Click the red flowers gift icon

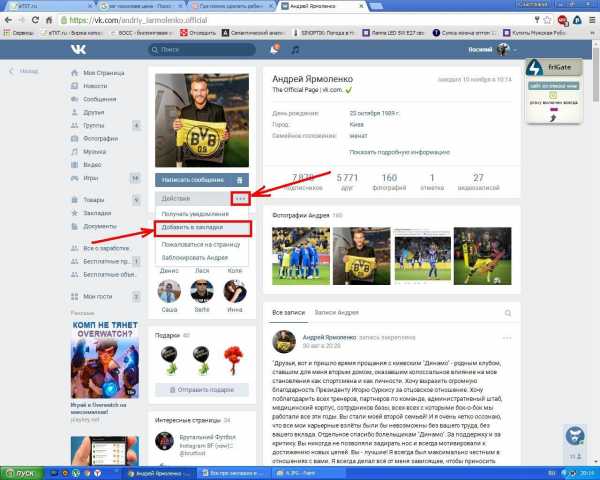233,360
